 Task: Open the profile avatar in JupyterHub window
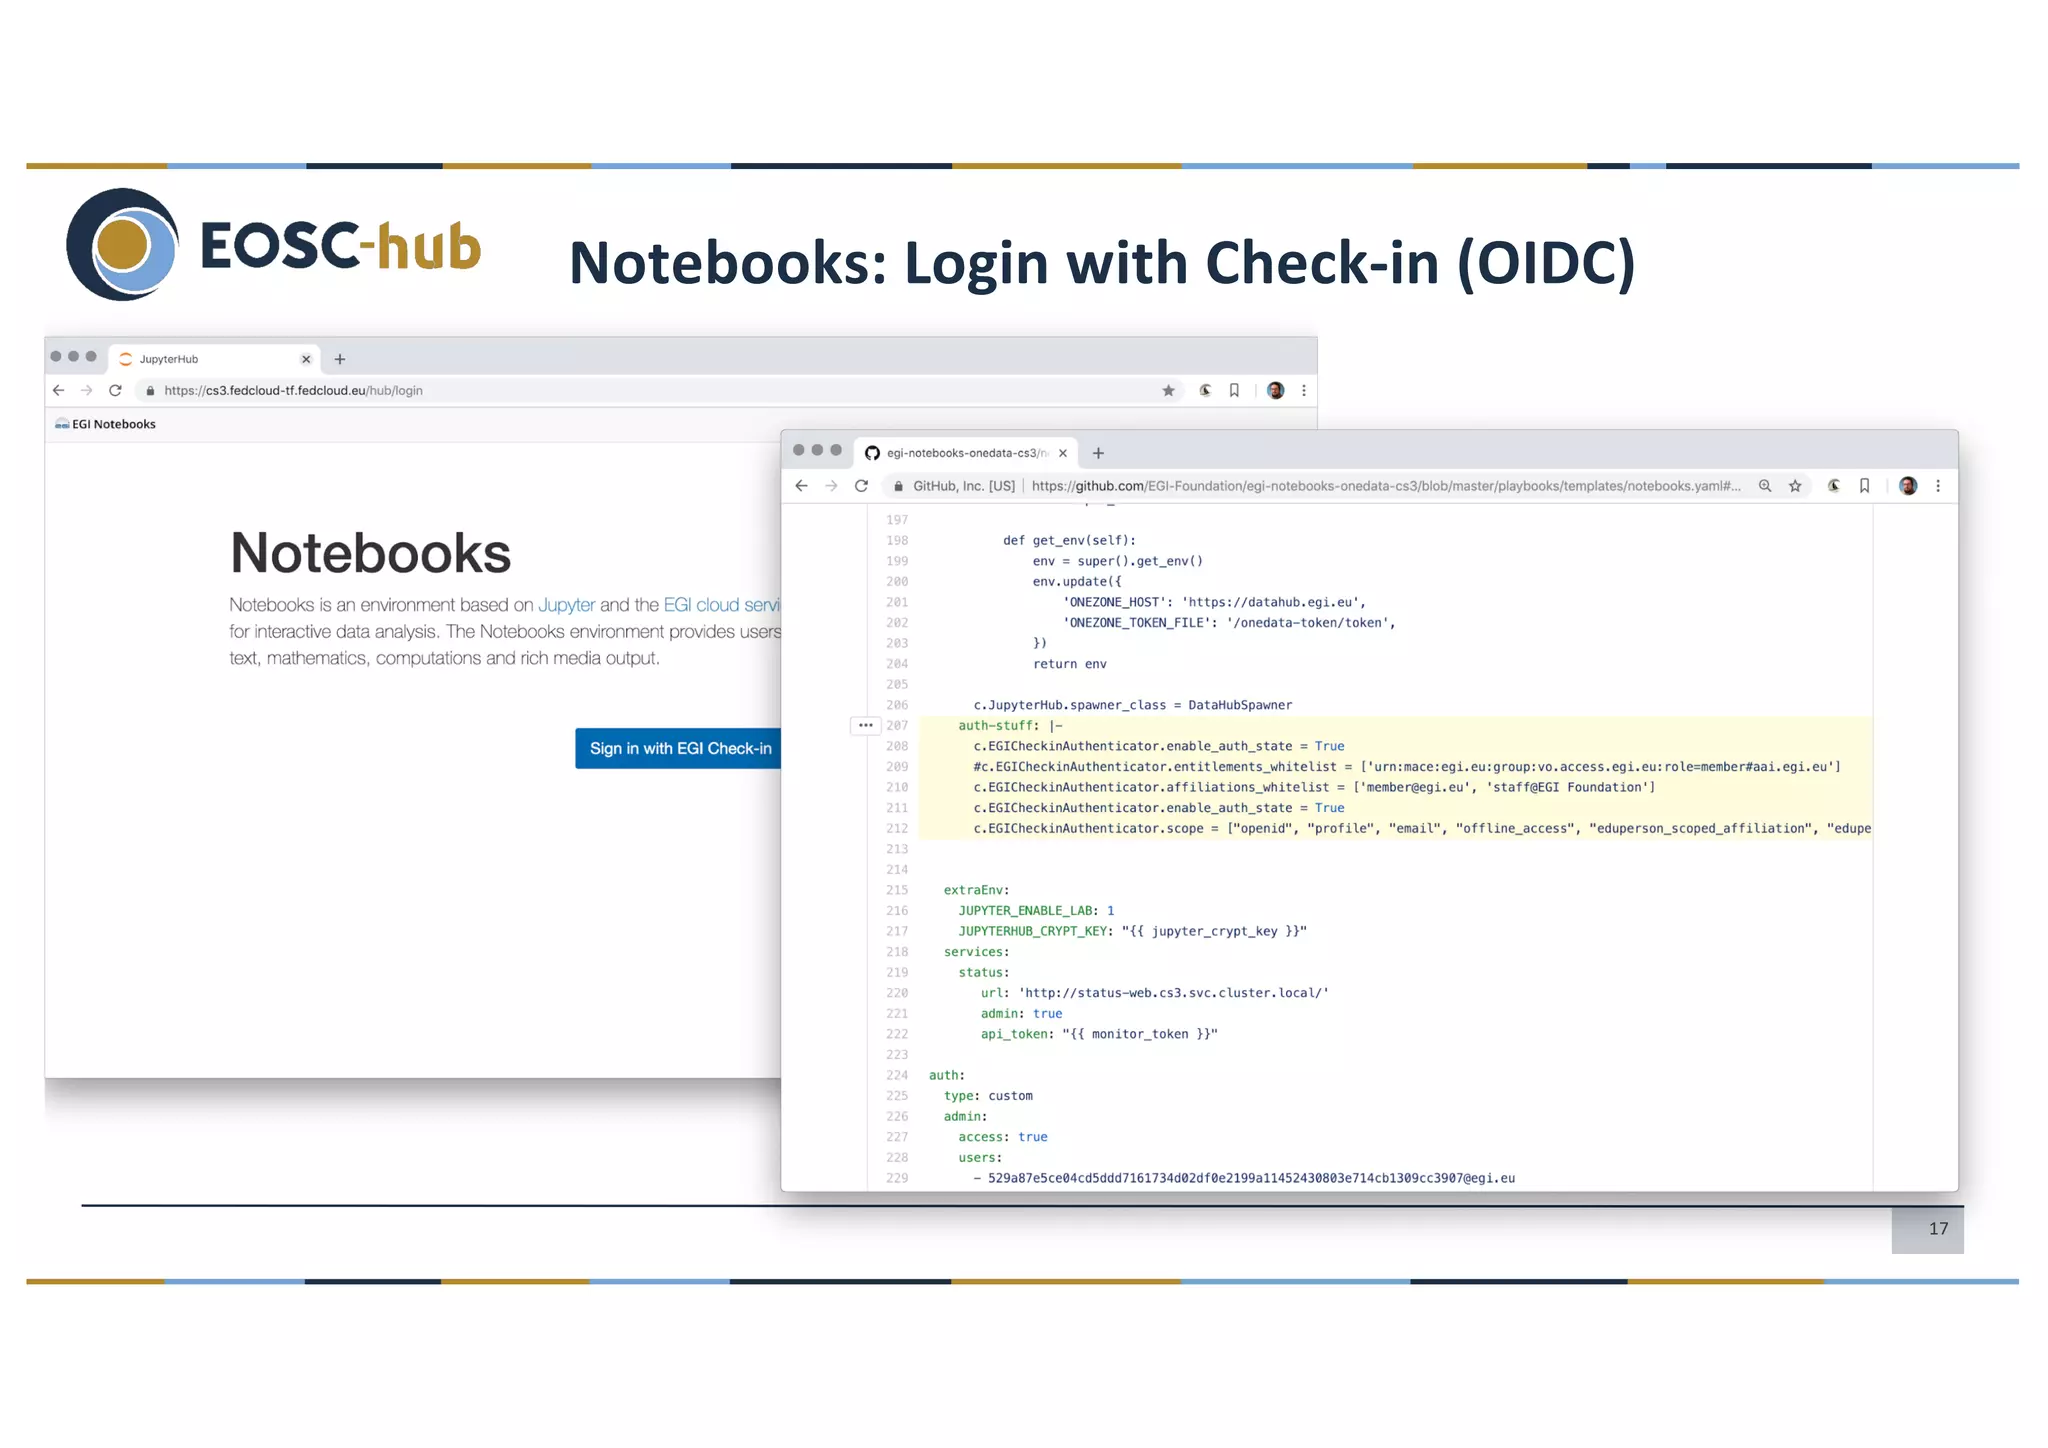tap(1275, 391)
